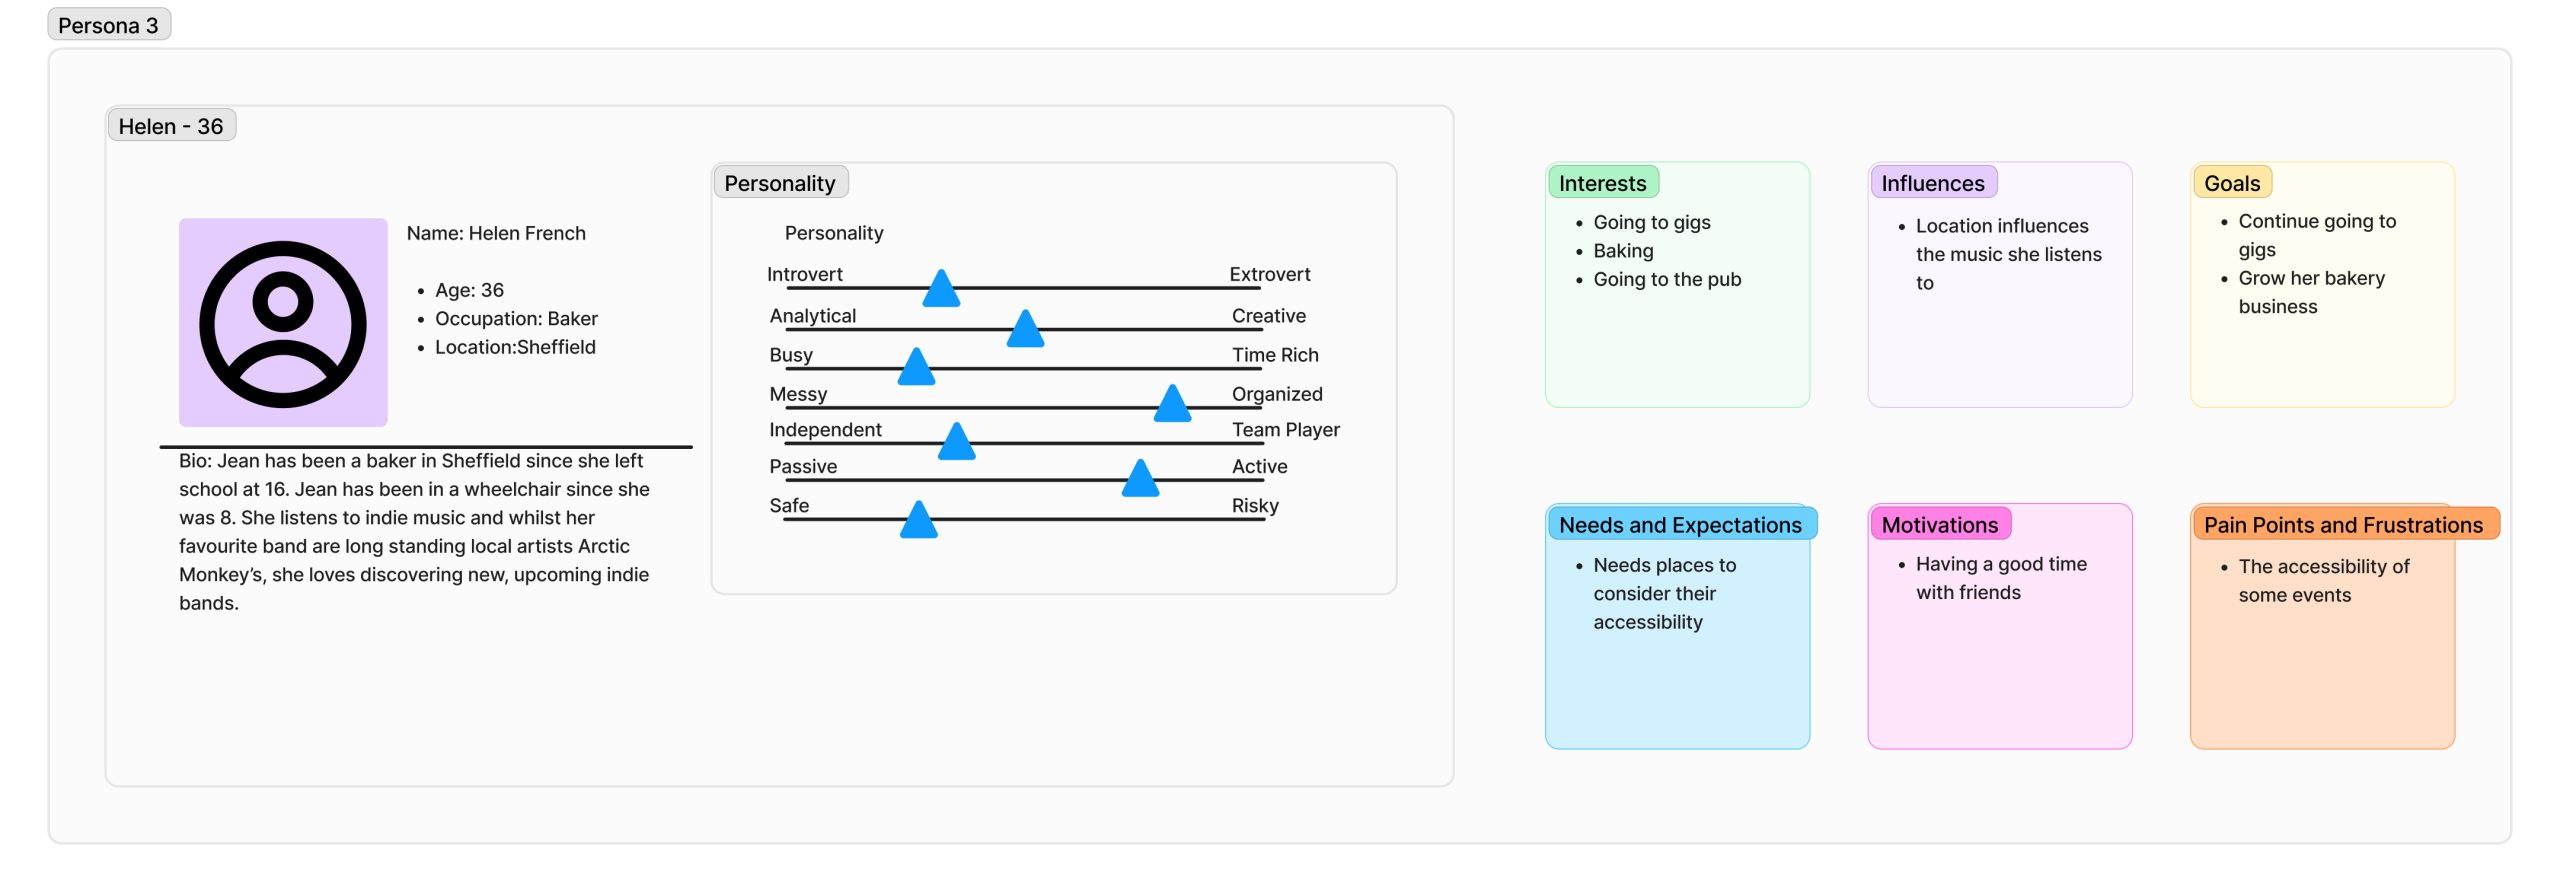Select the Passive-Active slider triangle
This screenshot has height=892, width=2560.
click(1140, 480)
